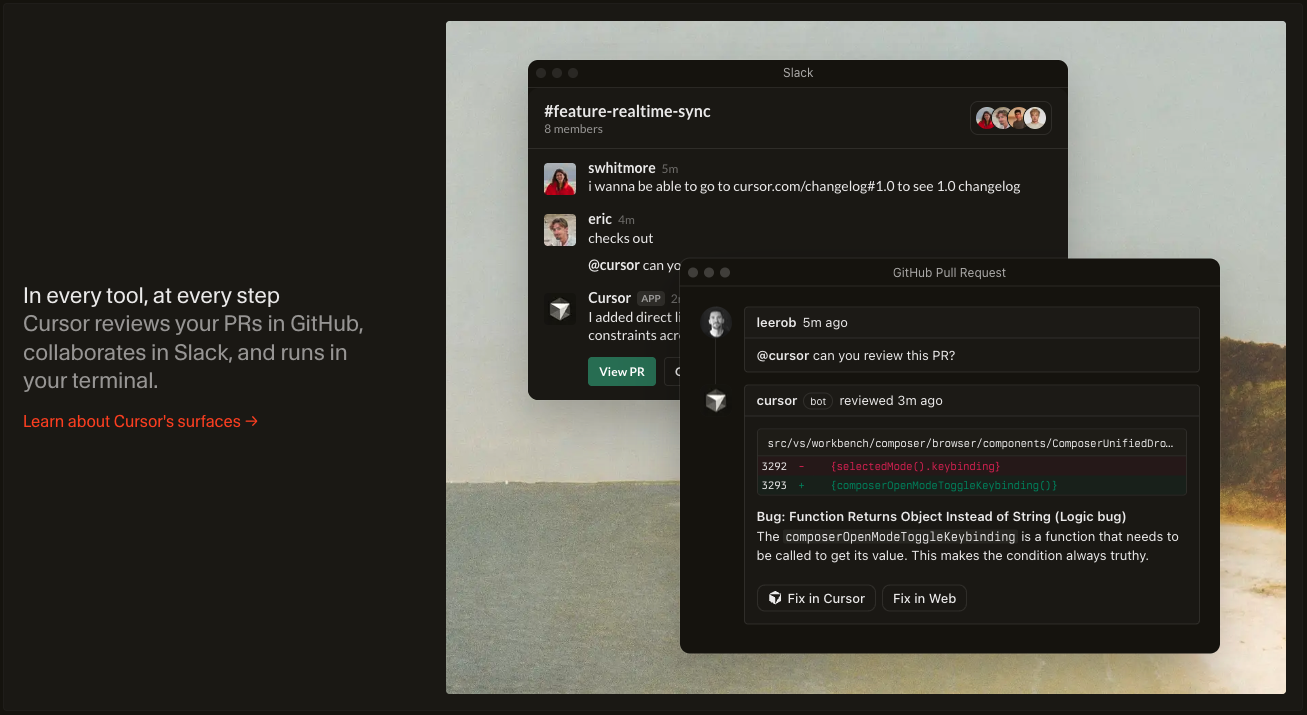The height and width of the screenshot is (715, 1307).
Task: Click the Cursor app cube icon in Slack
Action: pos(560,309)
